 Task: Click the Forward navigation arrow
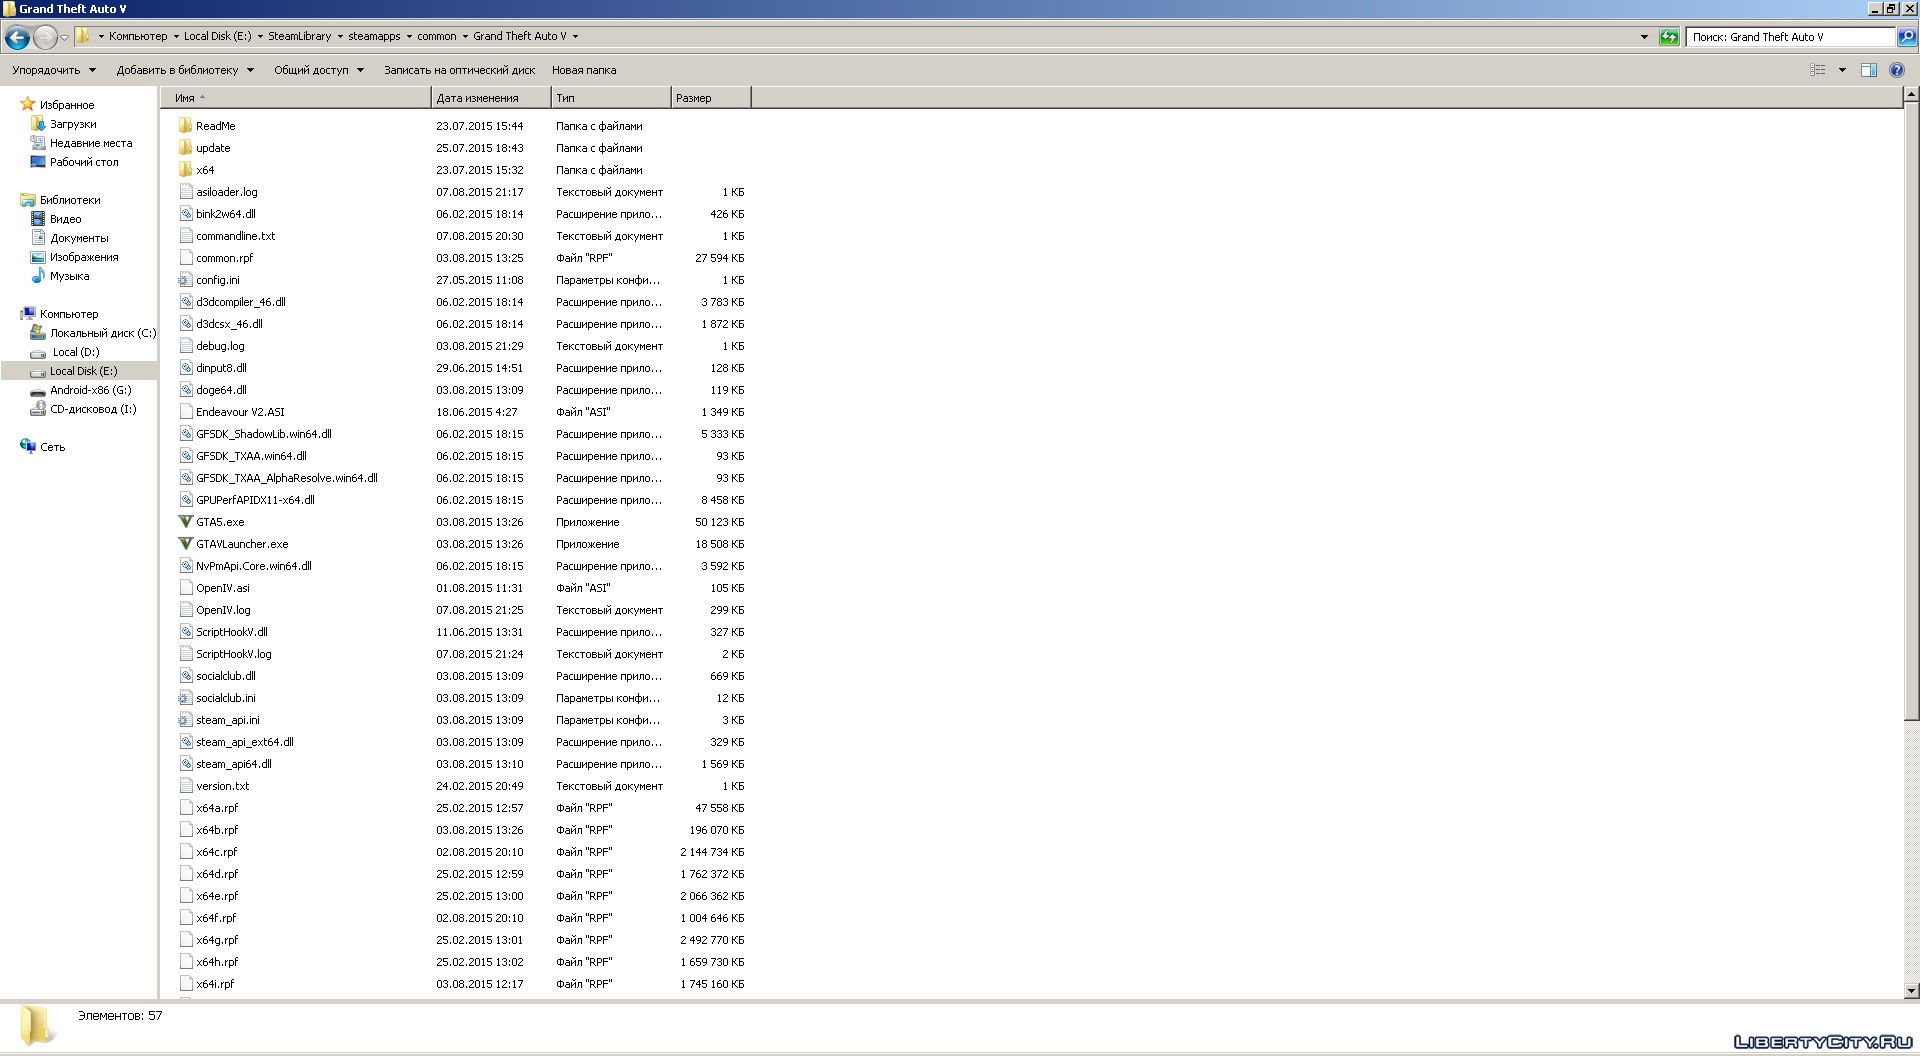(x=45, y=38)
